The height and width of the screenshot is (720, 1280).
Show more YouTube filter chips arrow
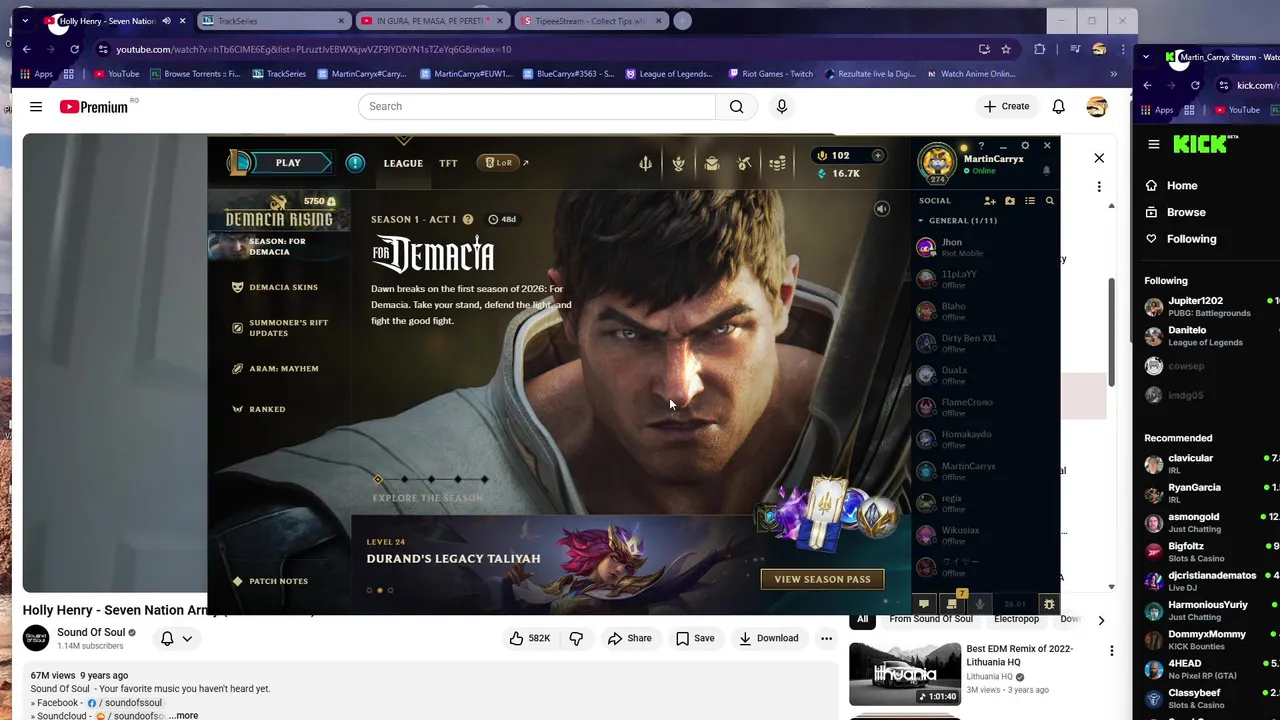1101,620
